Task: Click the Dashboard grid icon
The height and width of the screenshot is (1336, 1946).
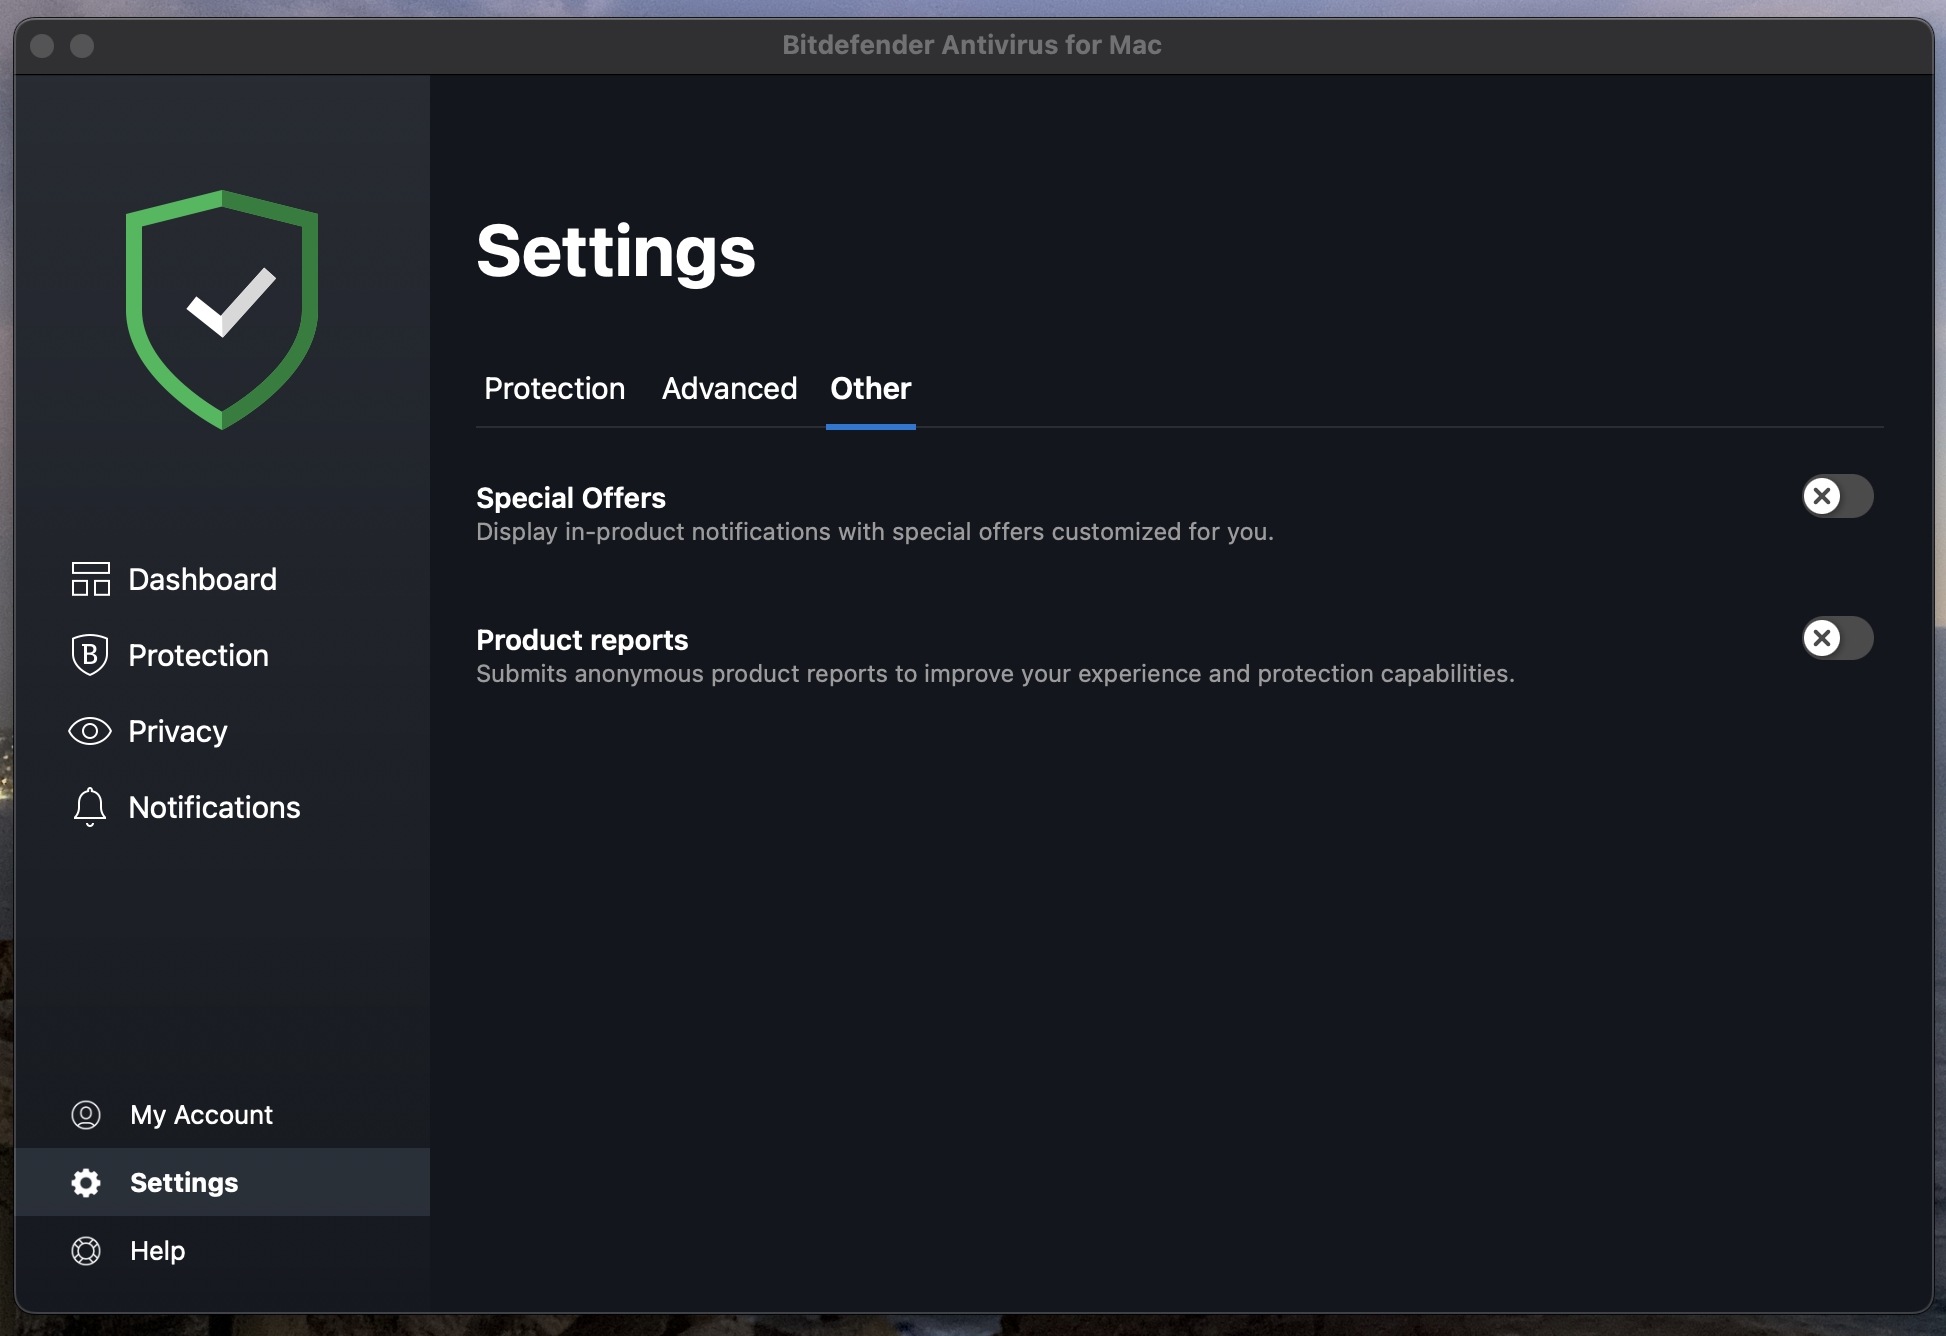Action: 90,579
